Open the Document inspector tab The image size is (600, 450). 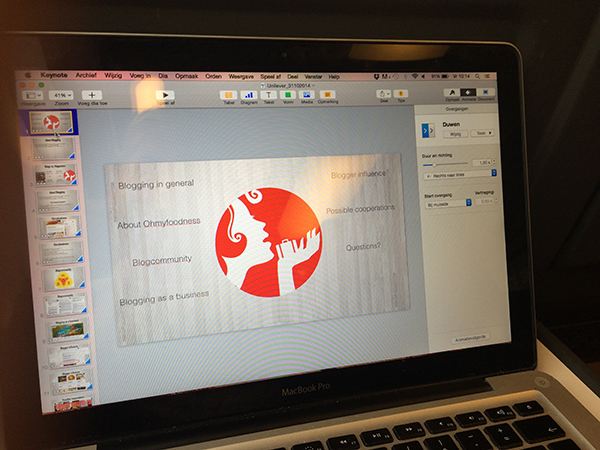486,92
